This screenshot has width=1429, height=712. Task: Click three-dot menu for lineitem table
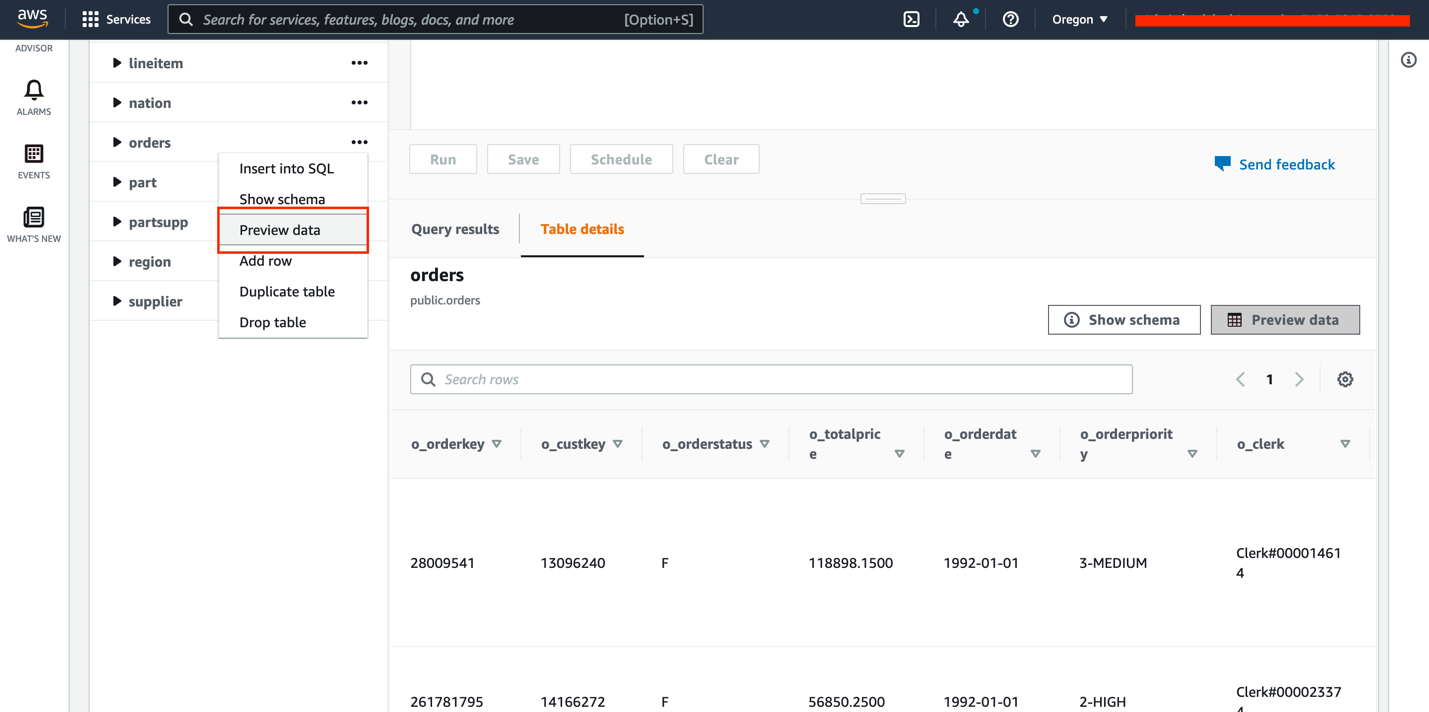click(x=359, y=63)
